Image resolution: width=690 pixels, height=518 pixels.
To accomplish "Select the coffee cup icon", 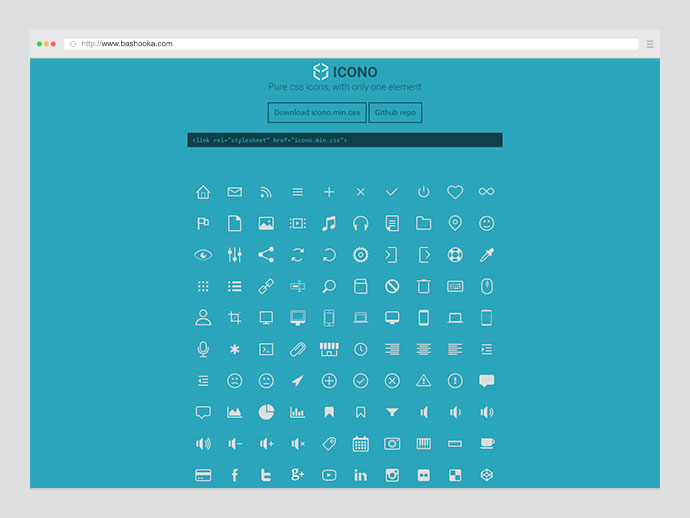I will point(486,444).
